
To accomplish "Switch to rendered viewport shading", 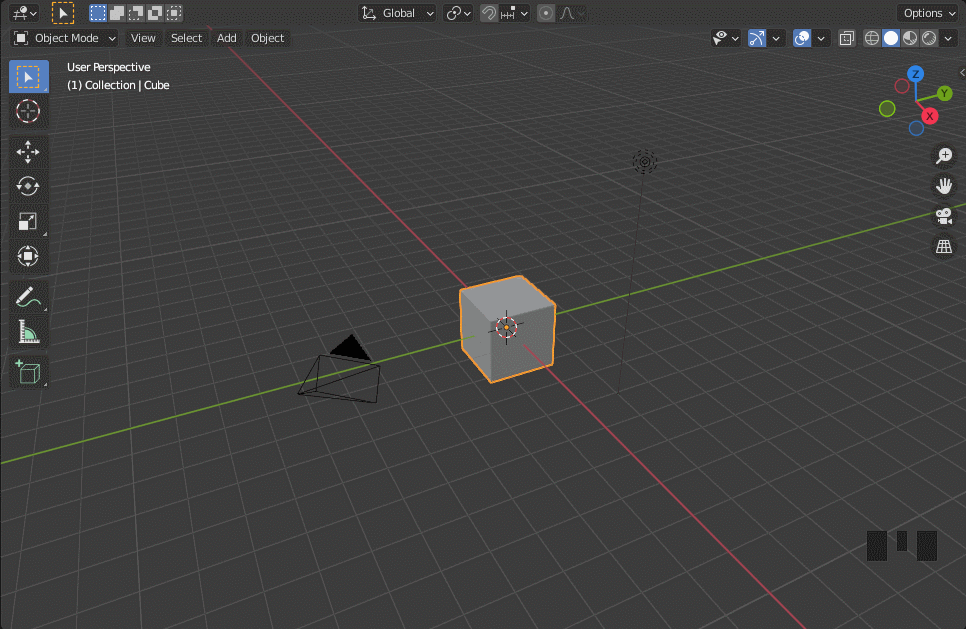I will [x=929, y=38].
